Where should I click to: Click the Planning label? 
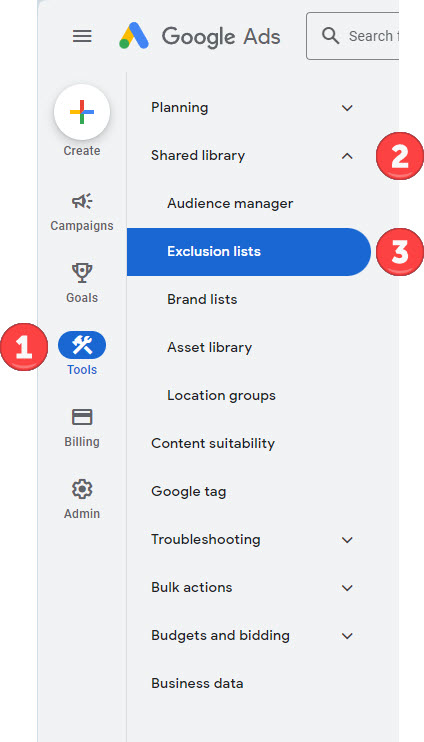pyautogui.click(x=180, y=108)
